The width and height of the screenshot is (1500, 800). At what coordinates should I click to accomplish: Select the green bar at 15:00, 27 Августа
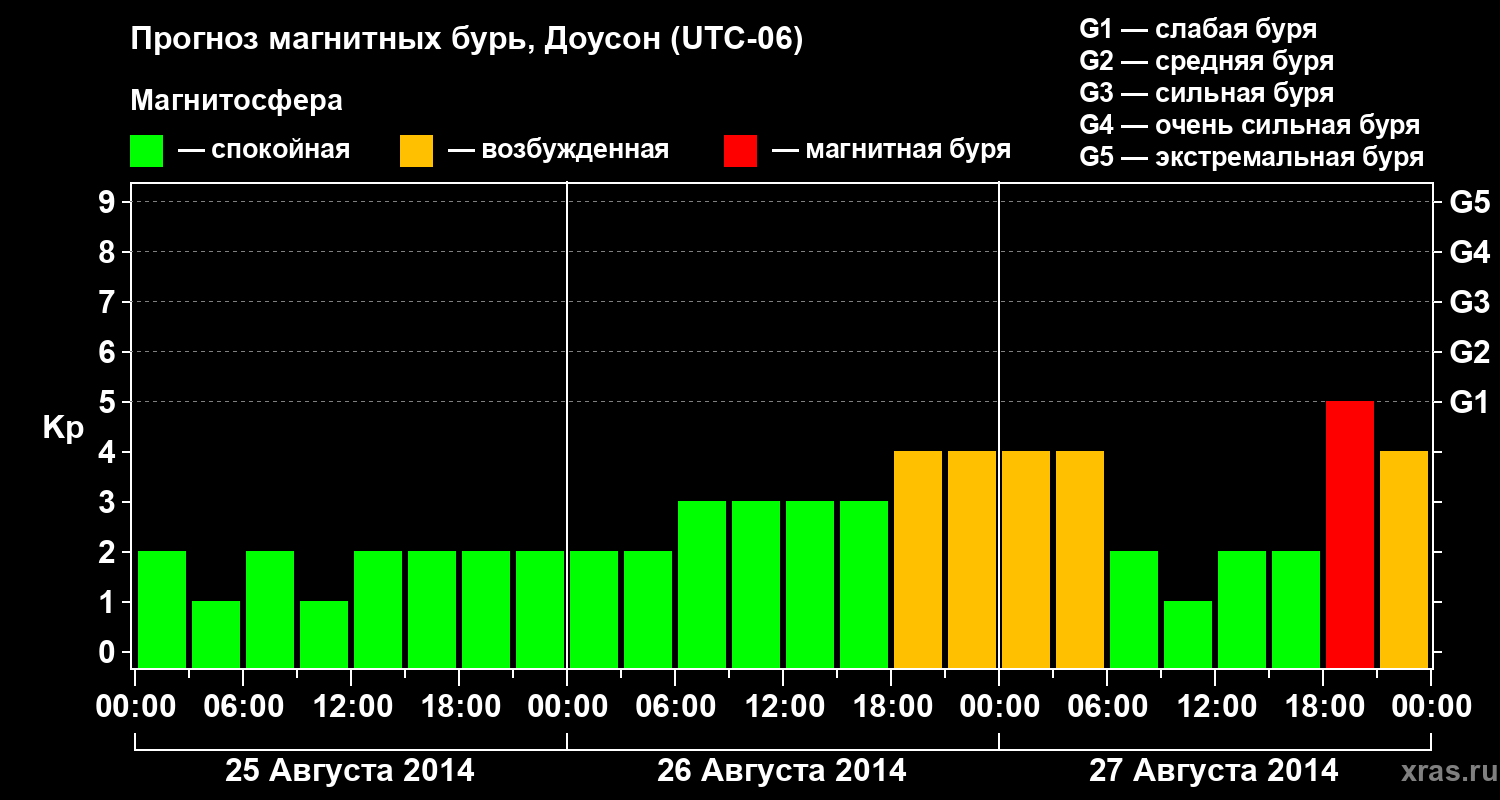click(1296, 609)
